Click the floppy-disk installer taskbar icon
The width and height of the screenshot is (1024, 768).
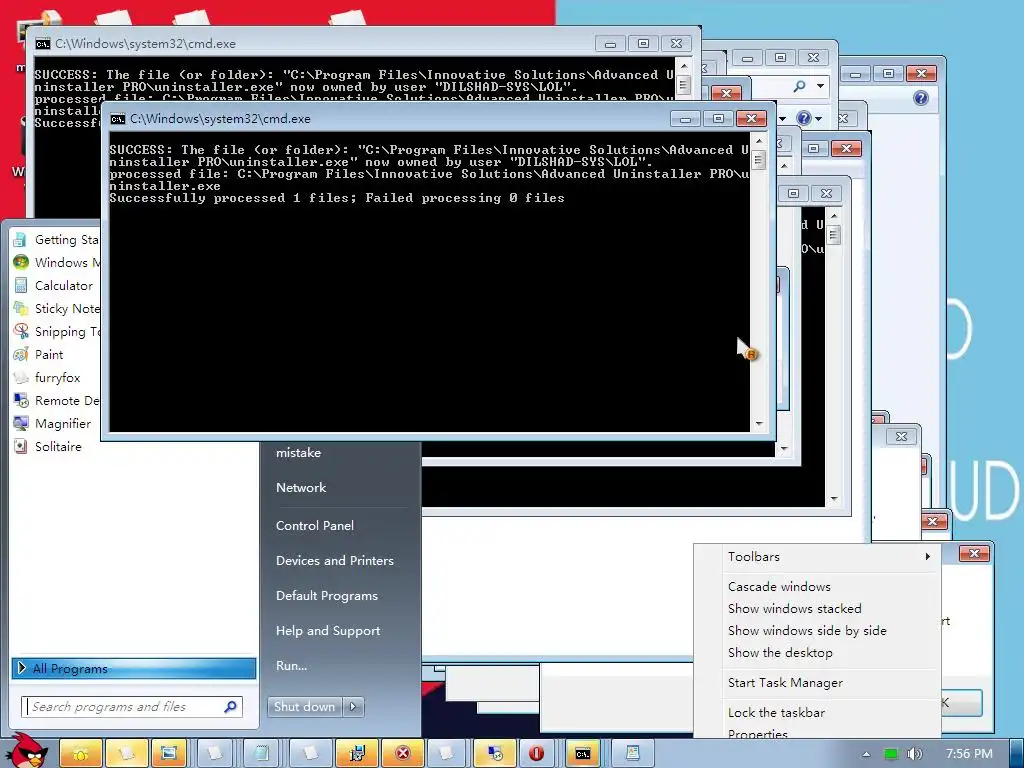point(357,754)
